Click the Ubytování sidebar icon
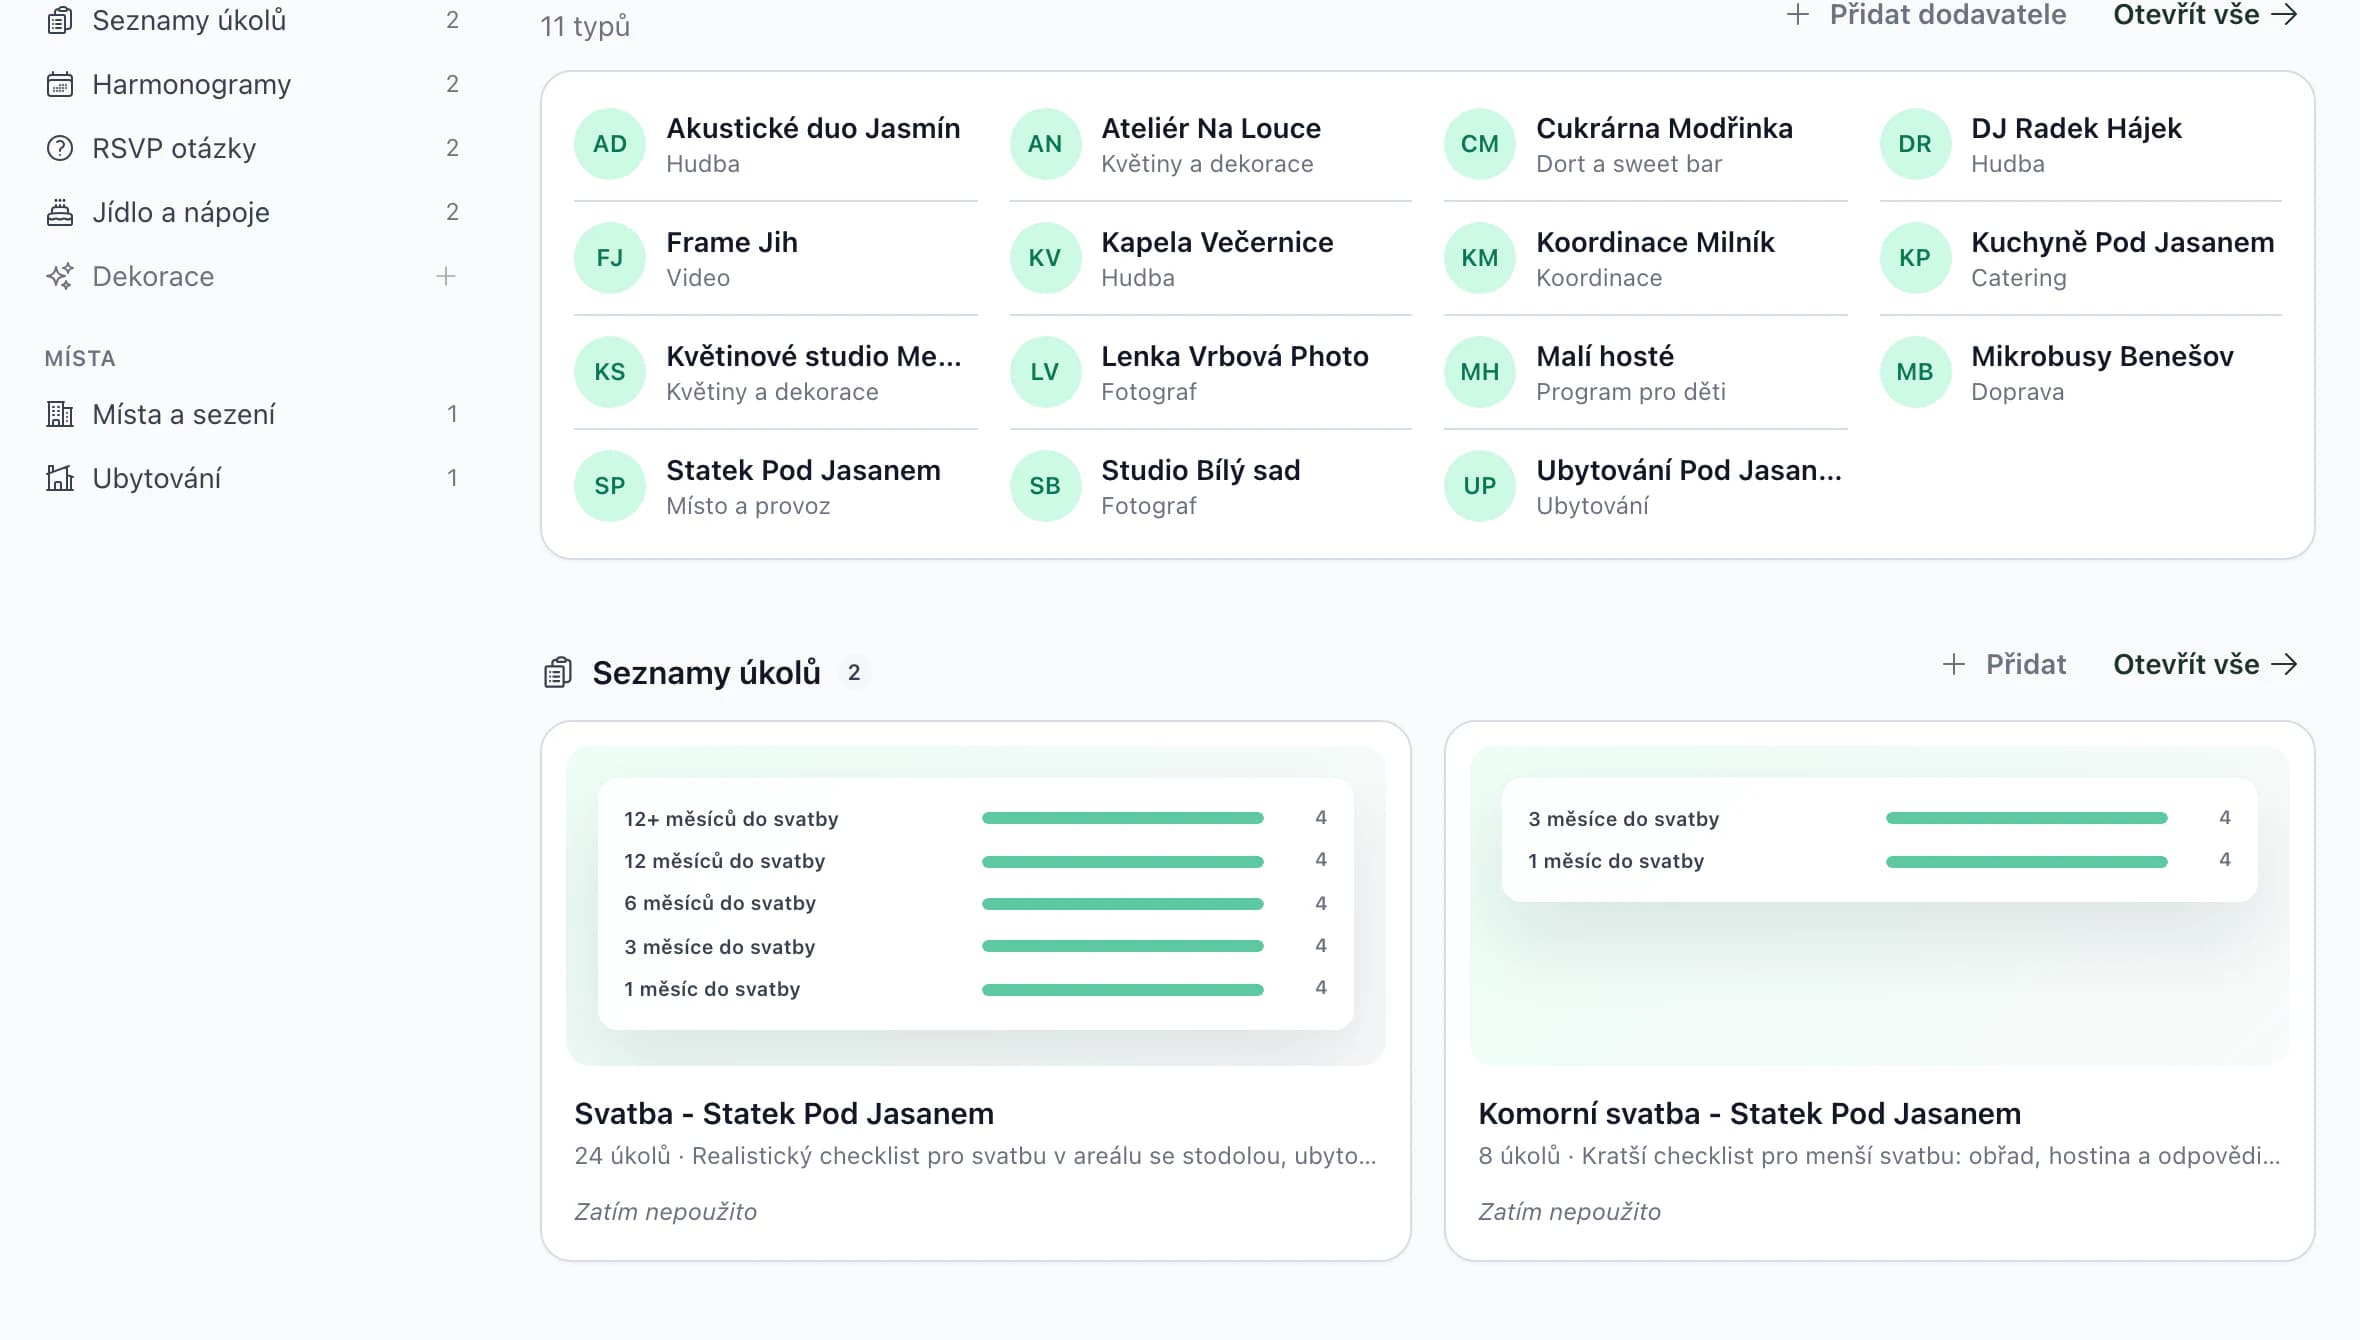 [x=60, y=478]
